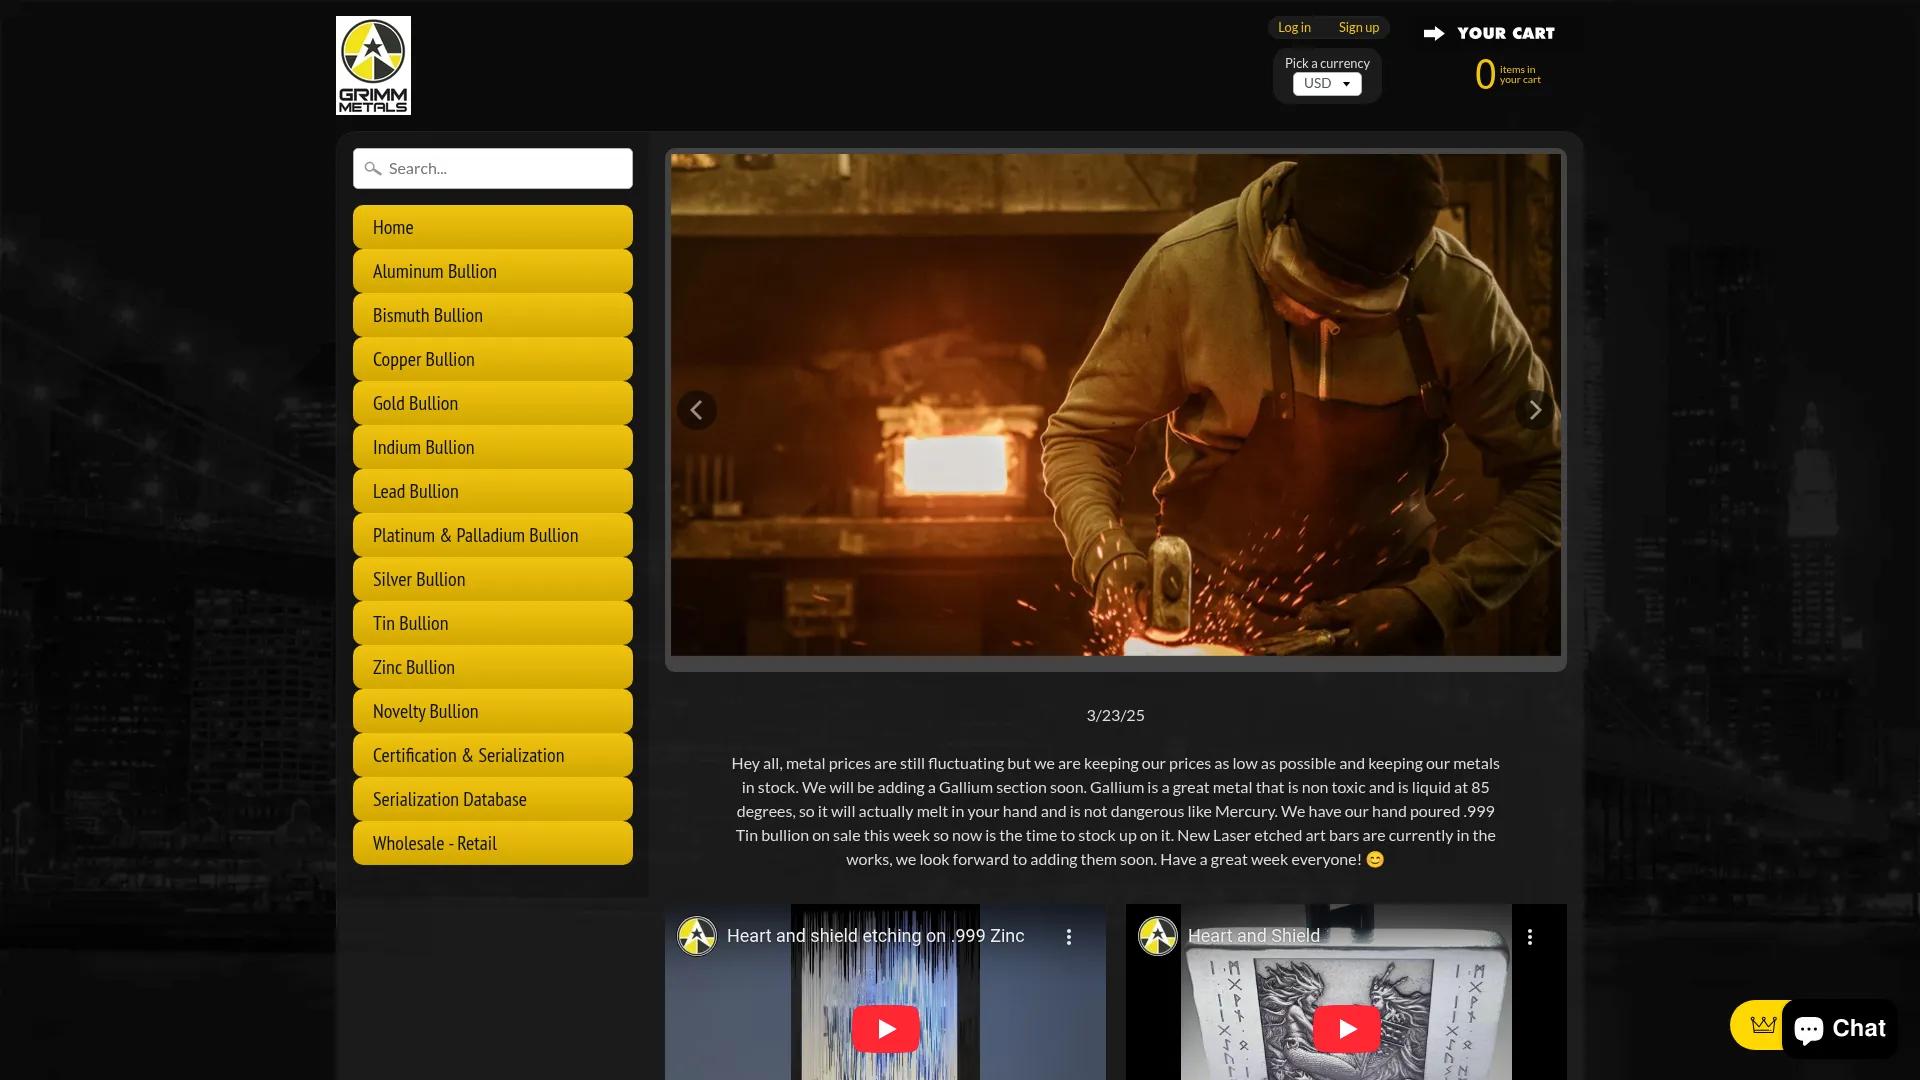The width and height of the screenshot is (1920, 1080).
Task: Click the Log in link
Action: [1294, 28]
